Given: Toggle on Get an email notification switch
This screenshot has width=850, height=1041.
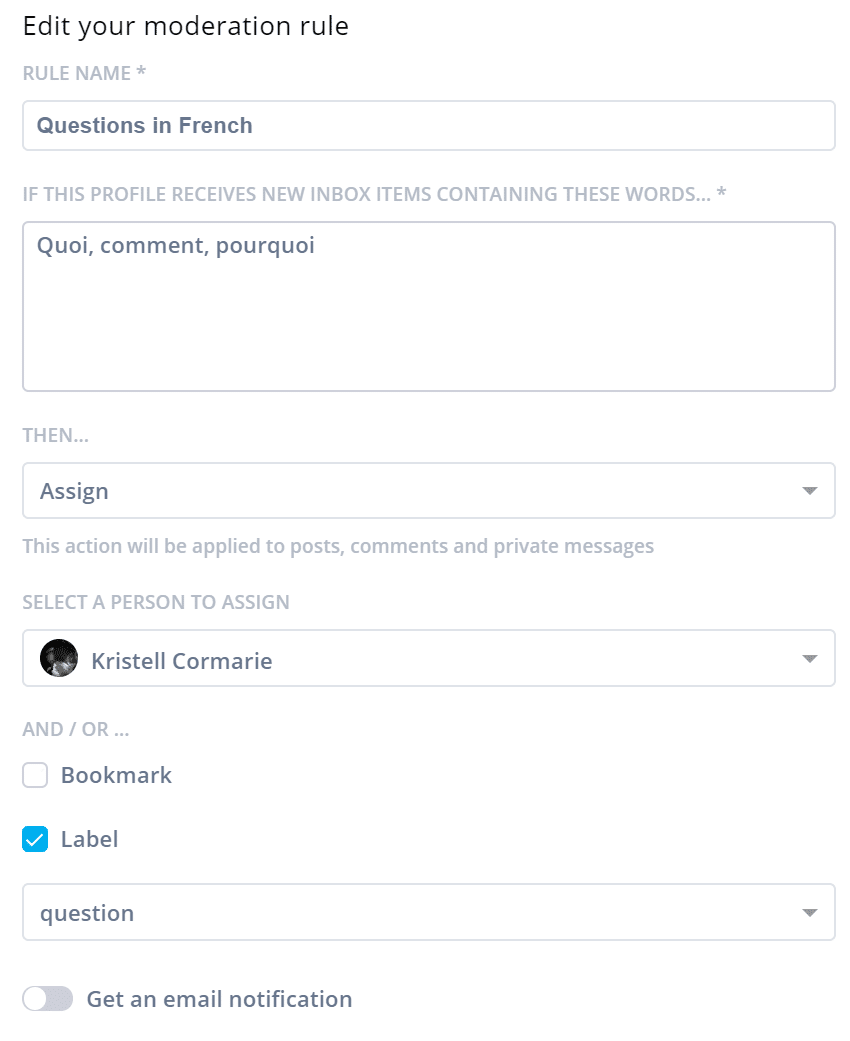Looking at the screenshot, I should [x=47, y=999].
